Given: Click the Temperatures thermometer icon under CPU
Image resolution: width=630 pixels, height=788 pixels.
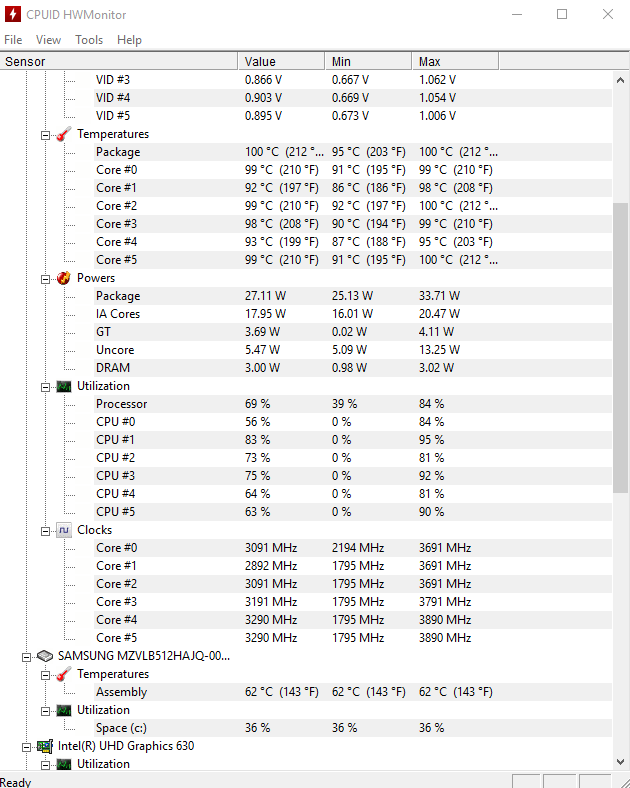Looking at the screenshot, I should coord(64,134).
